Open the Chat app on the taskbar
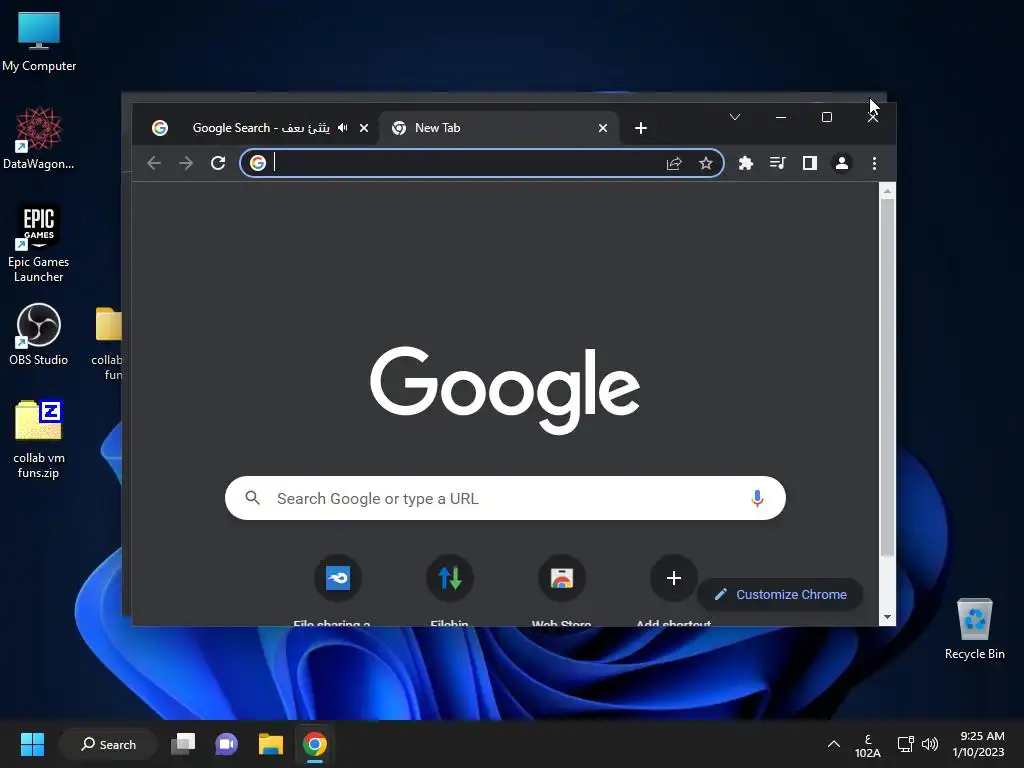This screenshot has width=1024, height=768. point(226,744)
